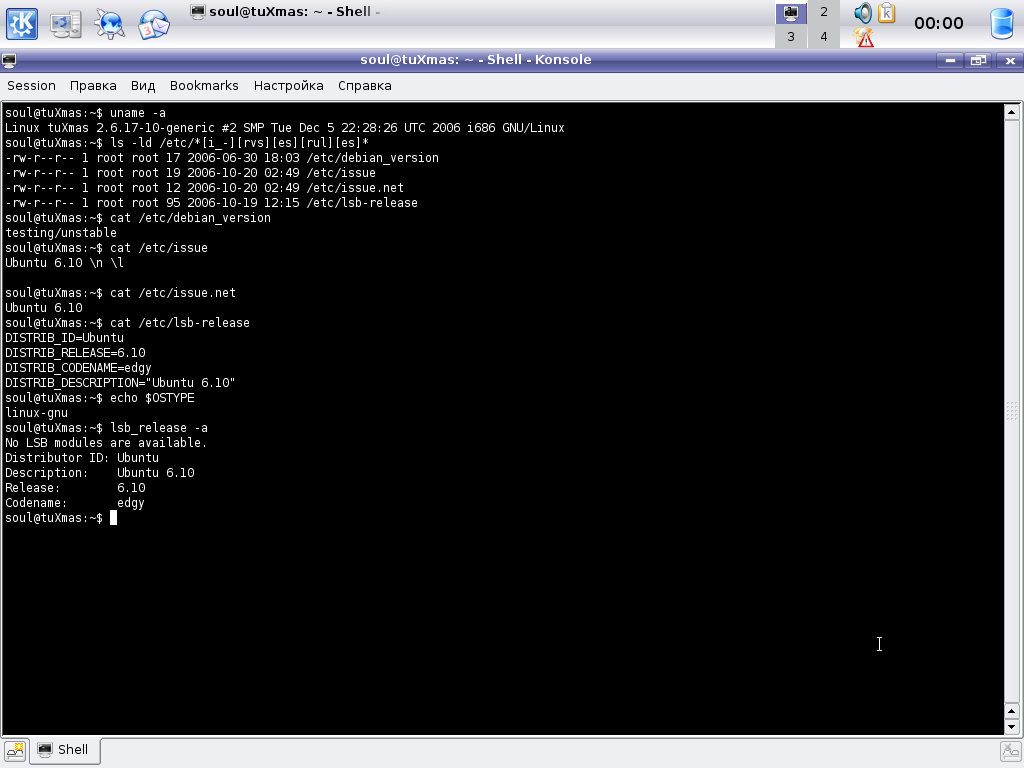Open the volume mixer tray icon
This screenshot has width=1024, height=768.
point(863,12)
